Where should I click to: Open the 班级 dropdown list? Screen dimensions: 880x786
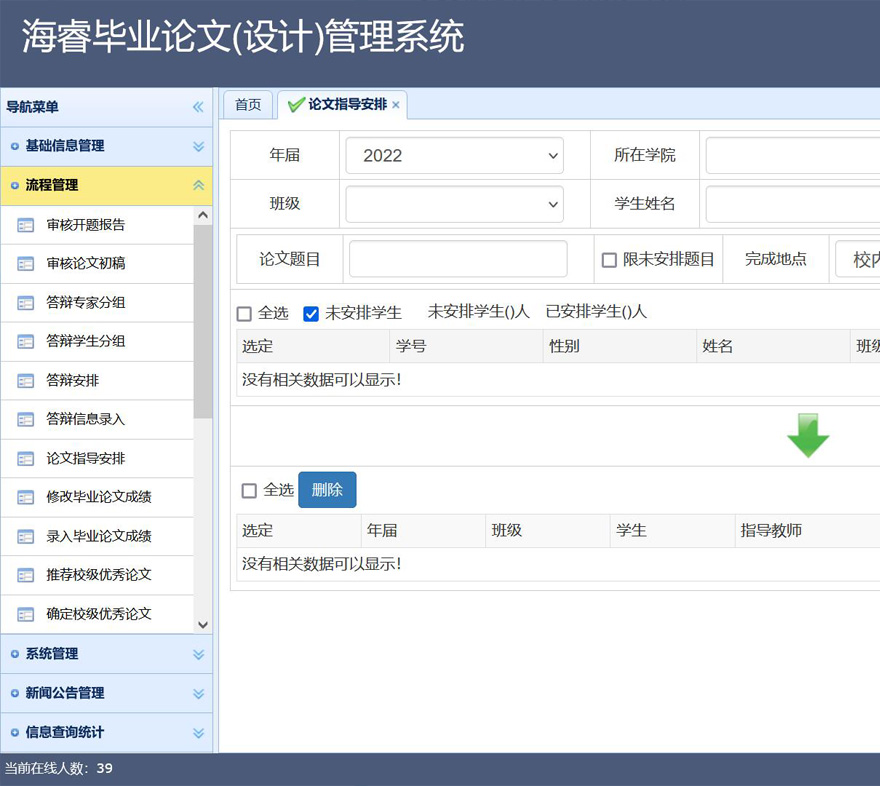coord(455,204)
